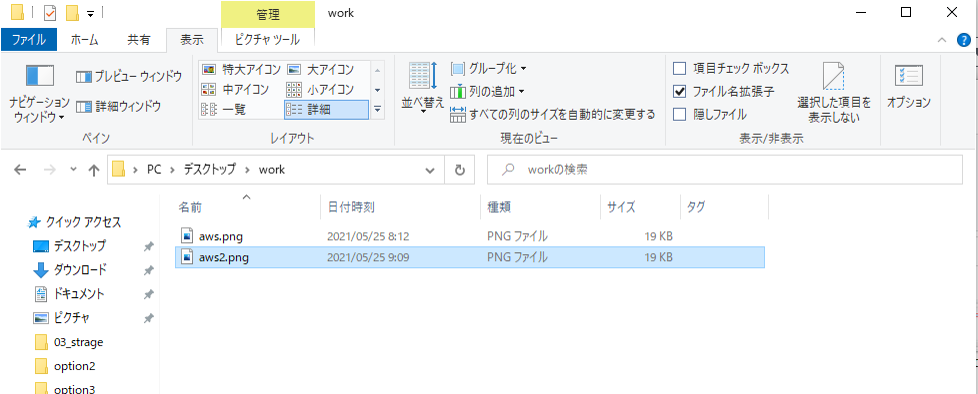The width and height of the screenshot is (978, 394).
Task: Toggle Item check boxes (項目チェック ボックス)
Action: point(731,69)
